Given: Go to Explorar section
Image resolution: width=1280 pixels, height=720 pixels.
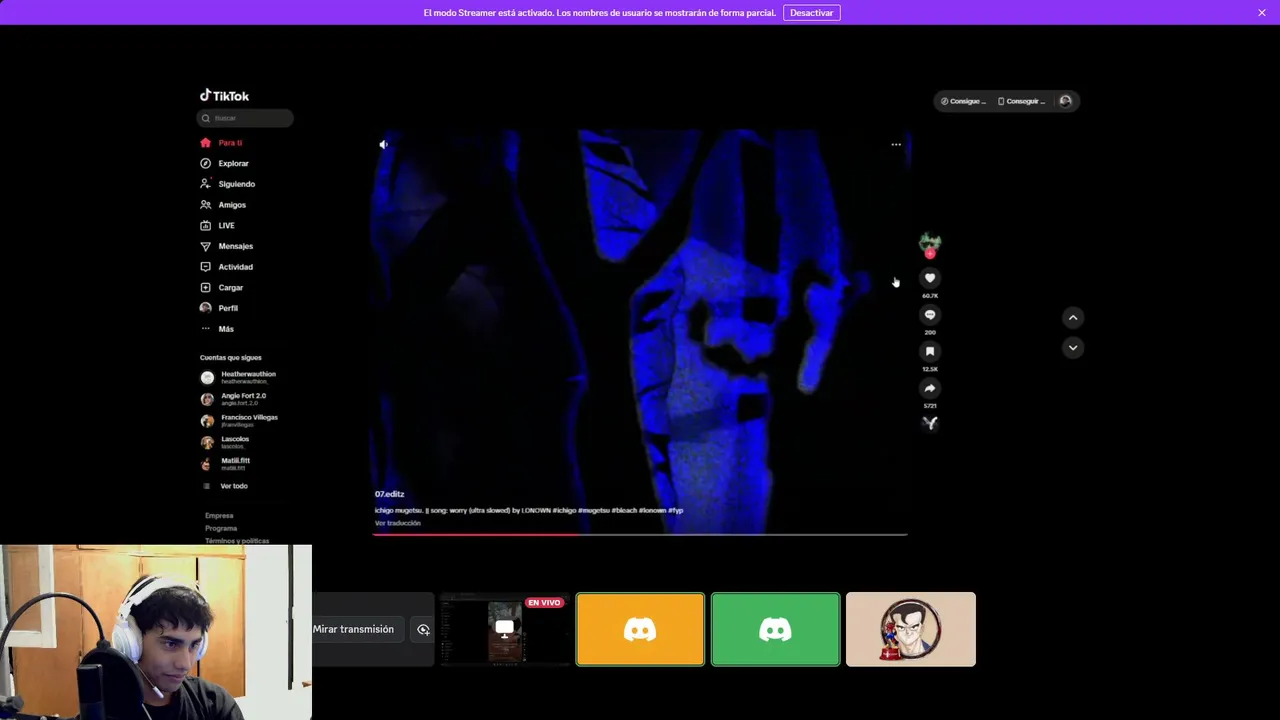Looking at the screenshot, I should (233, 163).
